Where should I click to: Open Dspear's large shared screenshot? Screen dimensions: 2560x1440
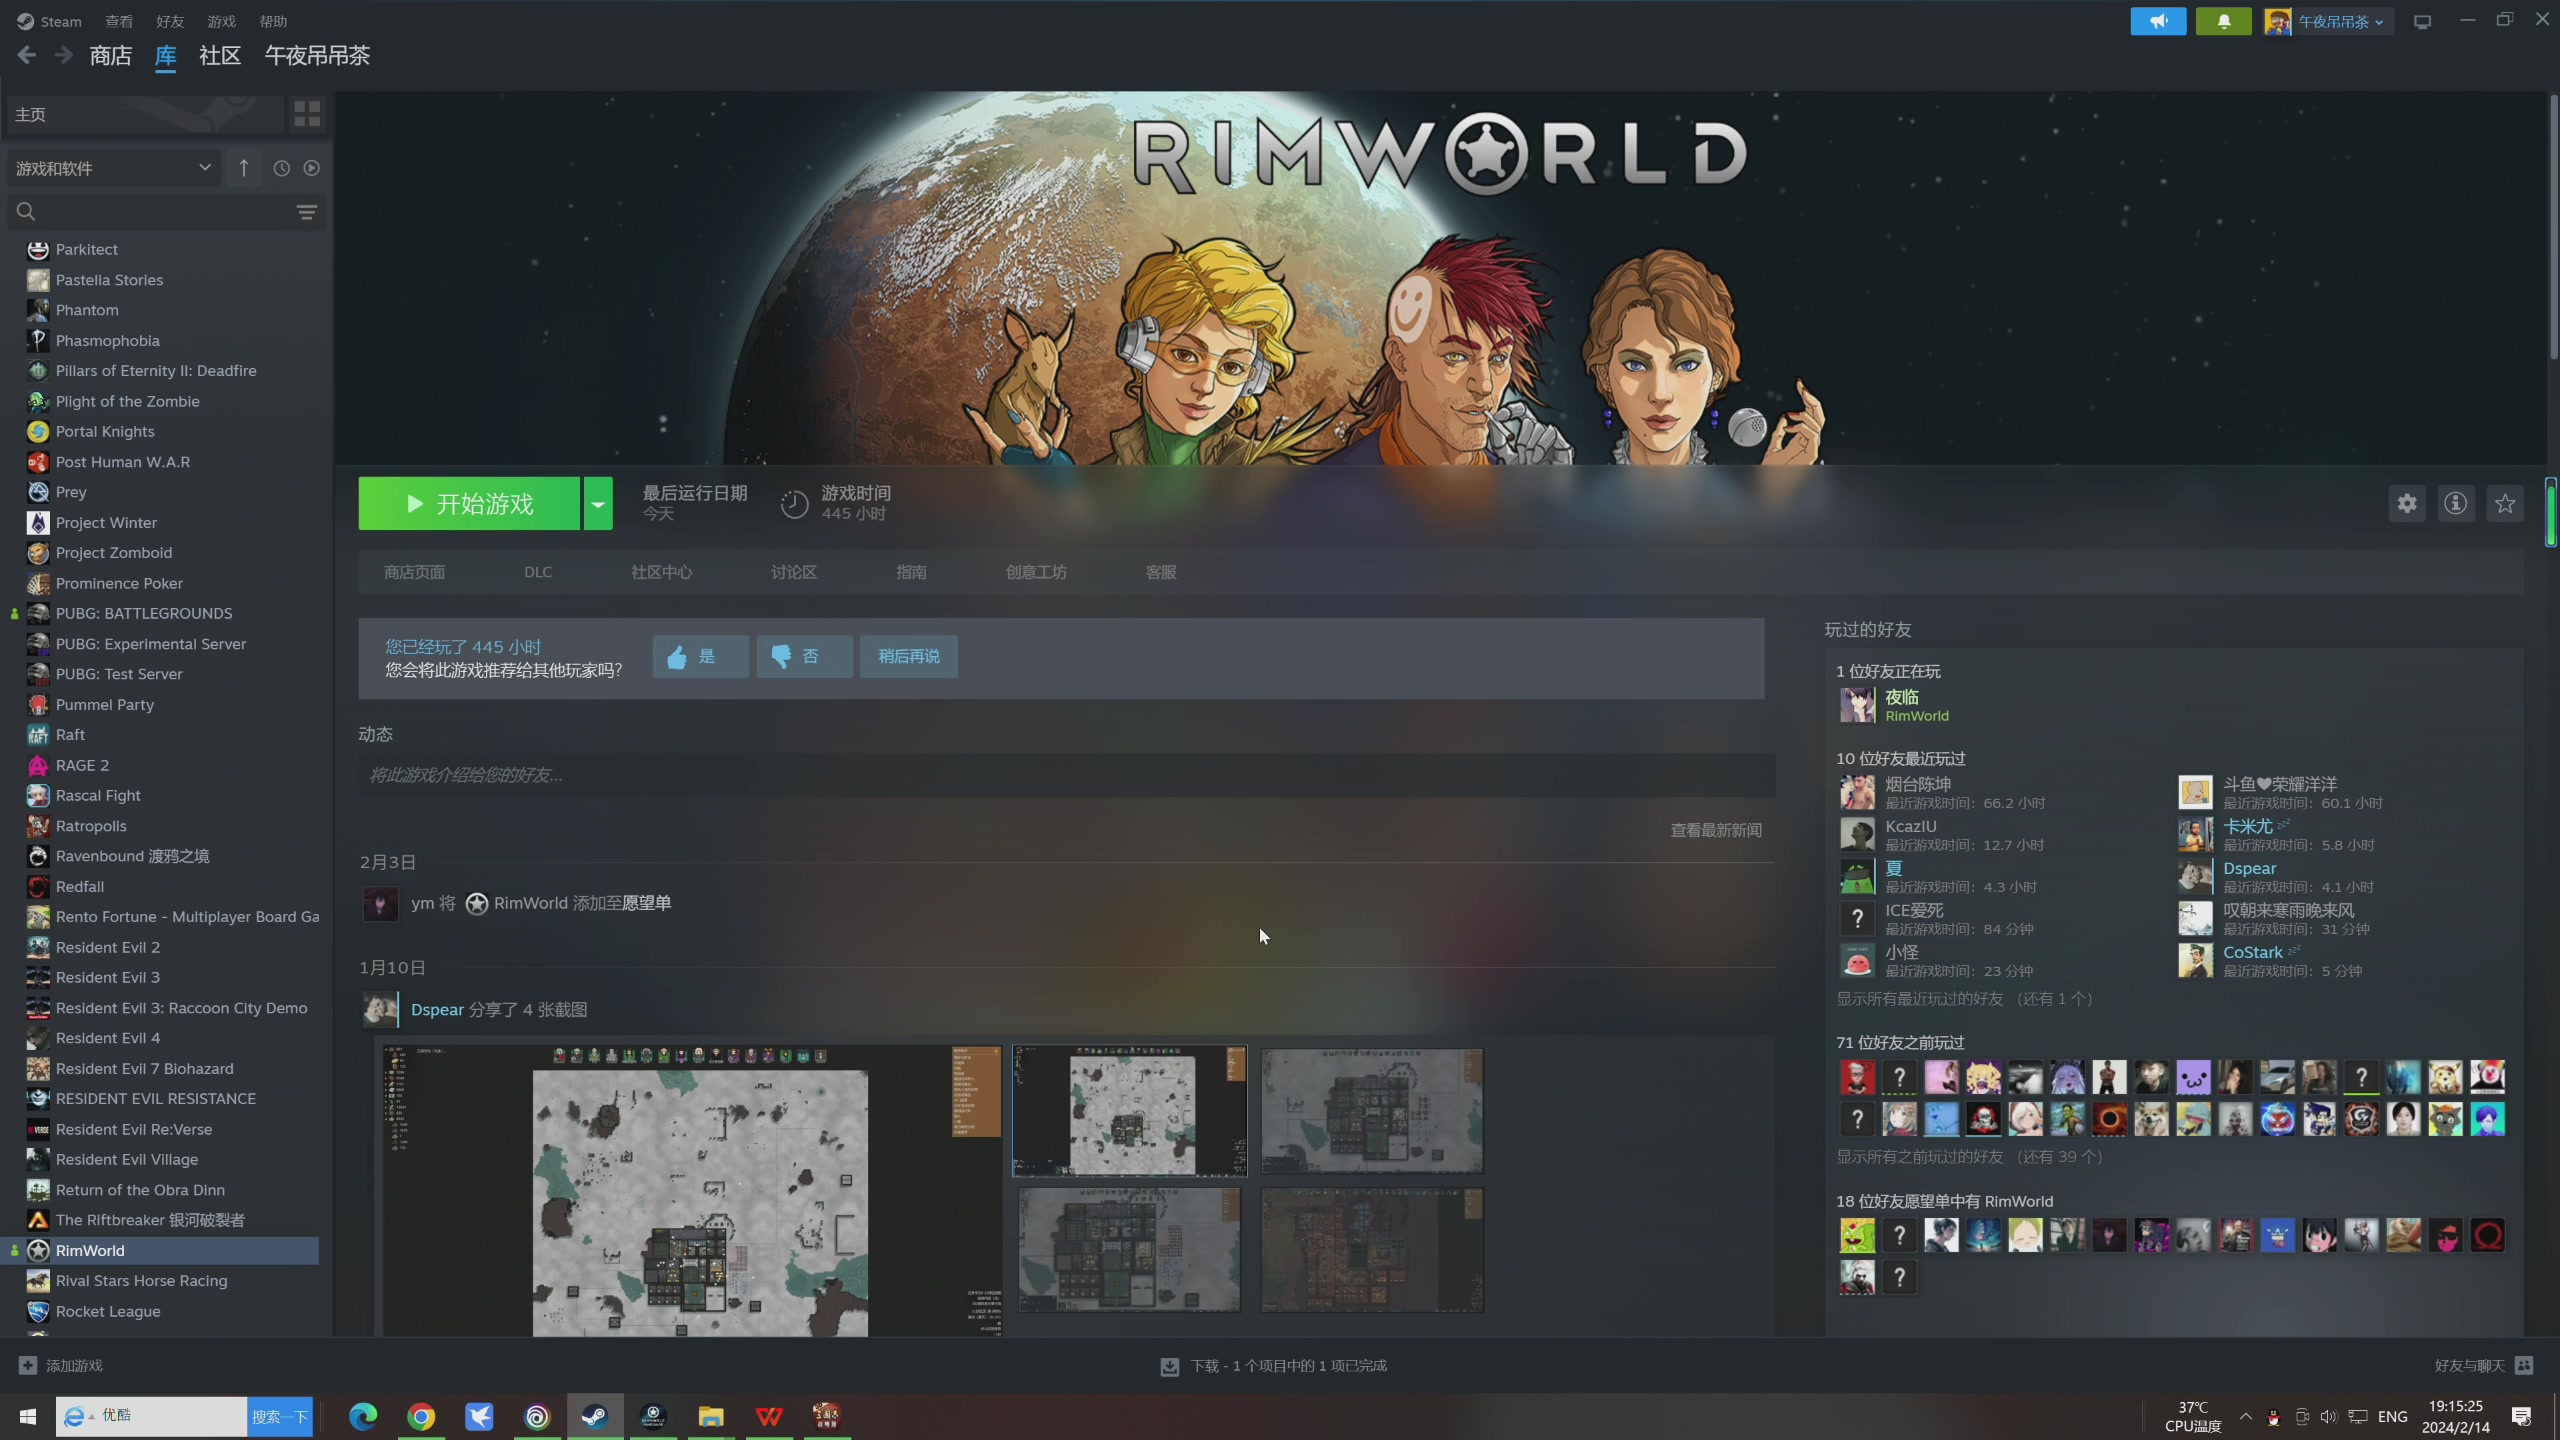[692, 1190]
